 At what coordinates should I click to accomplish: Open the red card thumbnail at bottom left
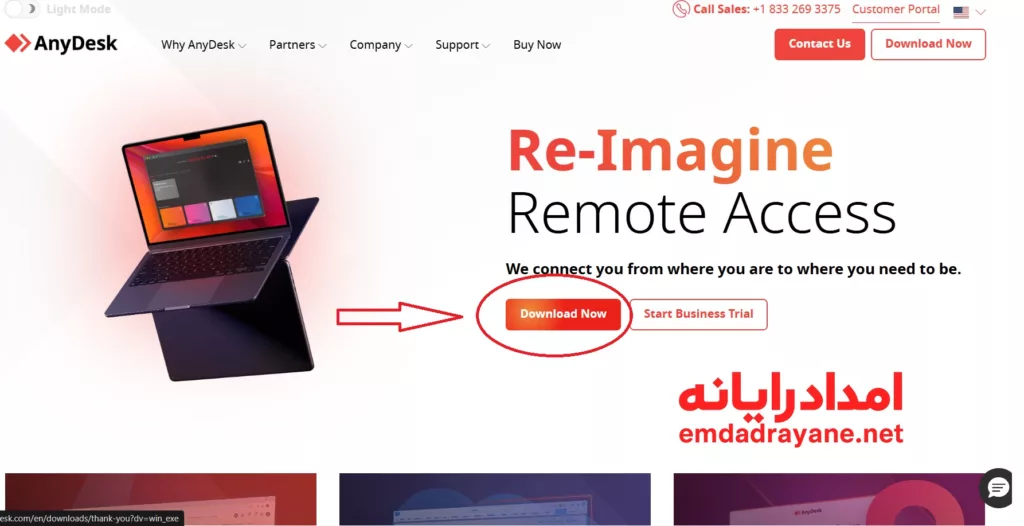(161, 499)
